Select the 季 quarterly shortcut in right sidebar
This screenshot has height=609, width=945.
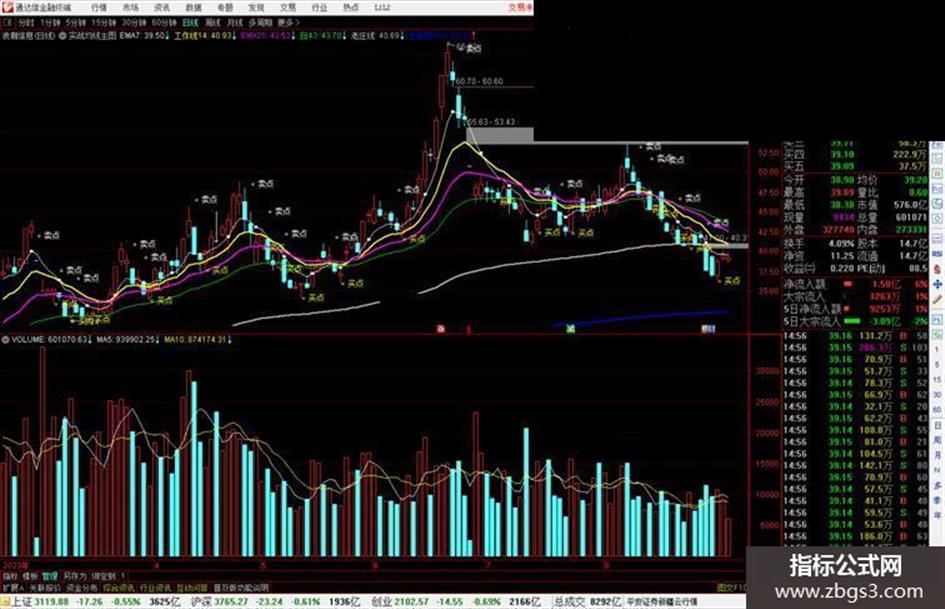(x=937, y=500)
